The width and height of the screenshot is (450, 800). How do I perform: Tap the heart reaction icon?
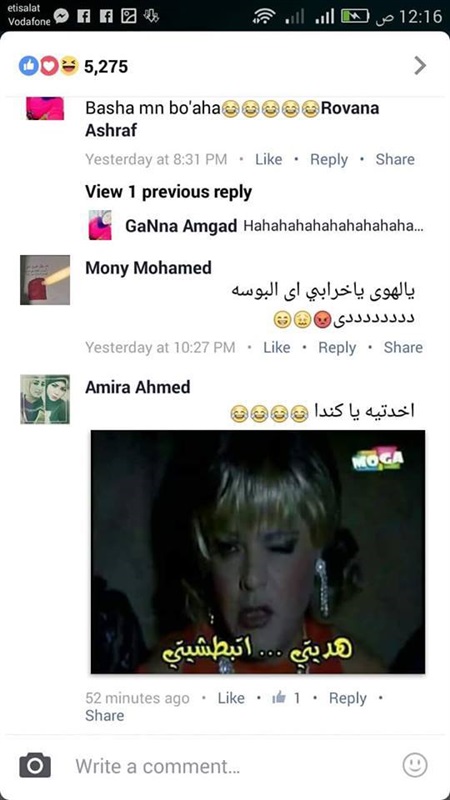pos(49,66)
